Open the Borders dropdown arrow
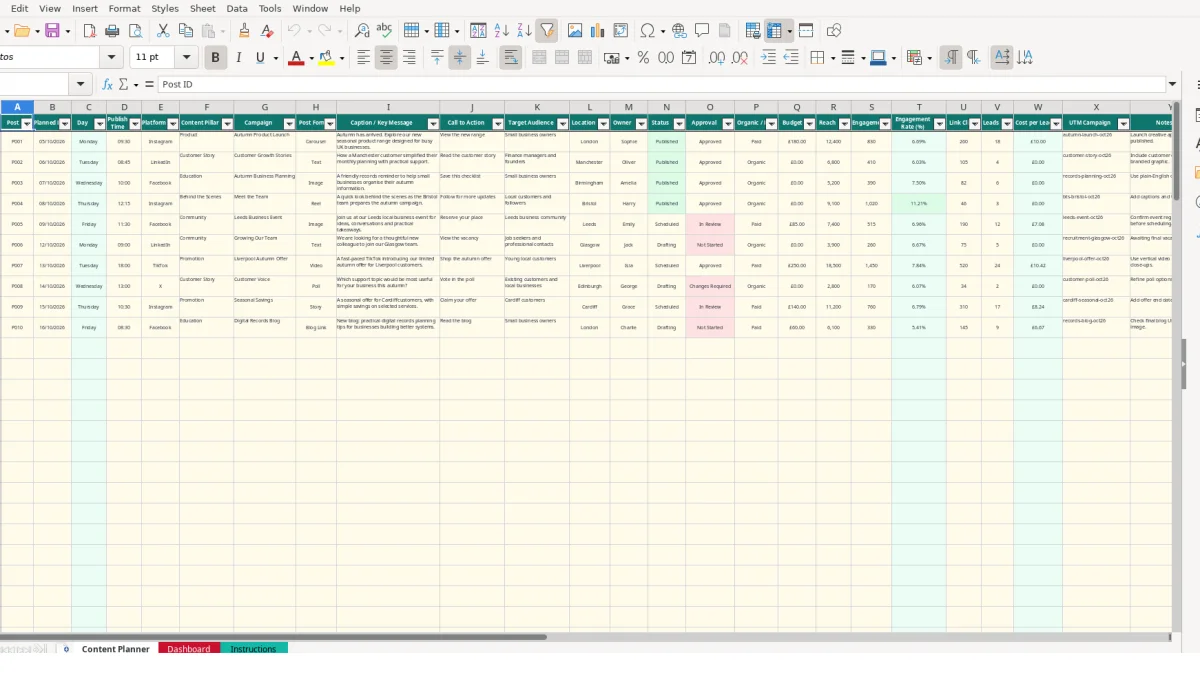Image resolution: width=1200 pixels, height=675 pixels. [x=832, y=58]
